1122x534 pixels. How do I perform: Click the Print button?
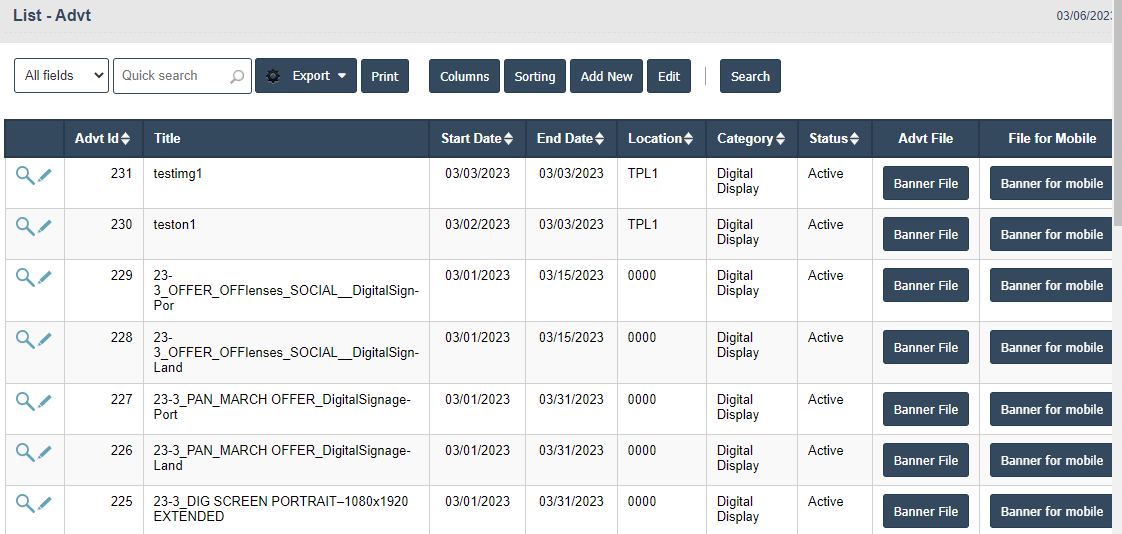385,76
